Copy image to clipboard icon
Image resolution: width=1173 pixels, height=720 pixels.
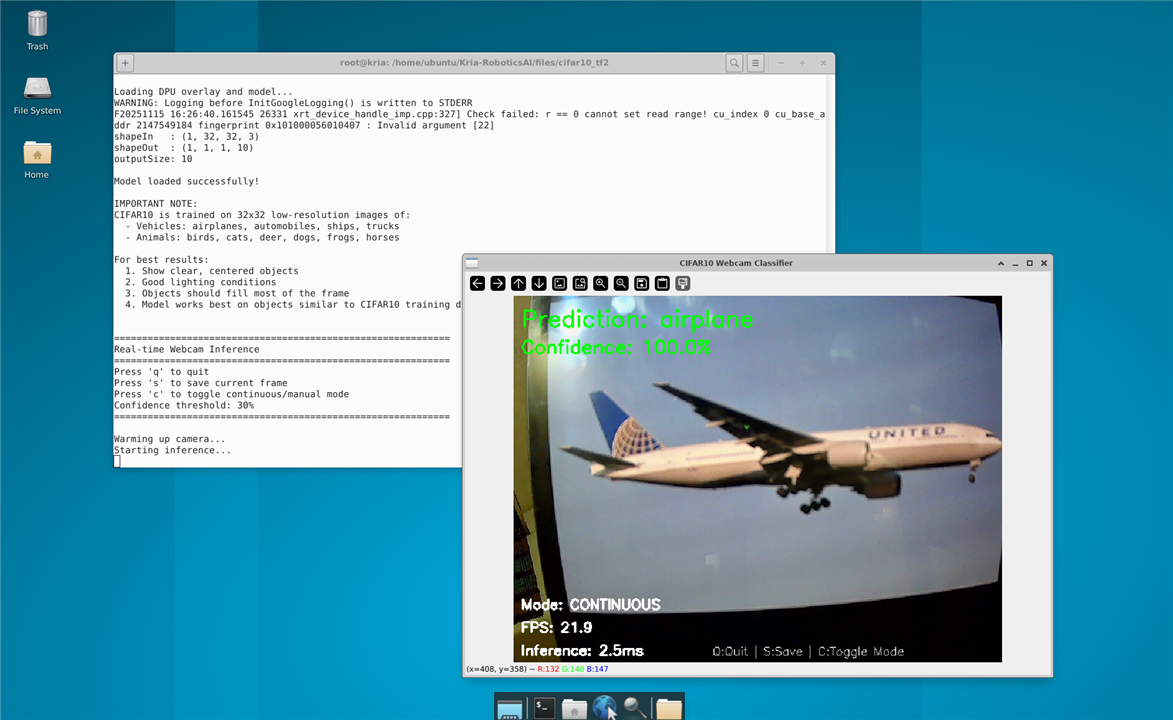[x=662, y=284]
